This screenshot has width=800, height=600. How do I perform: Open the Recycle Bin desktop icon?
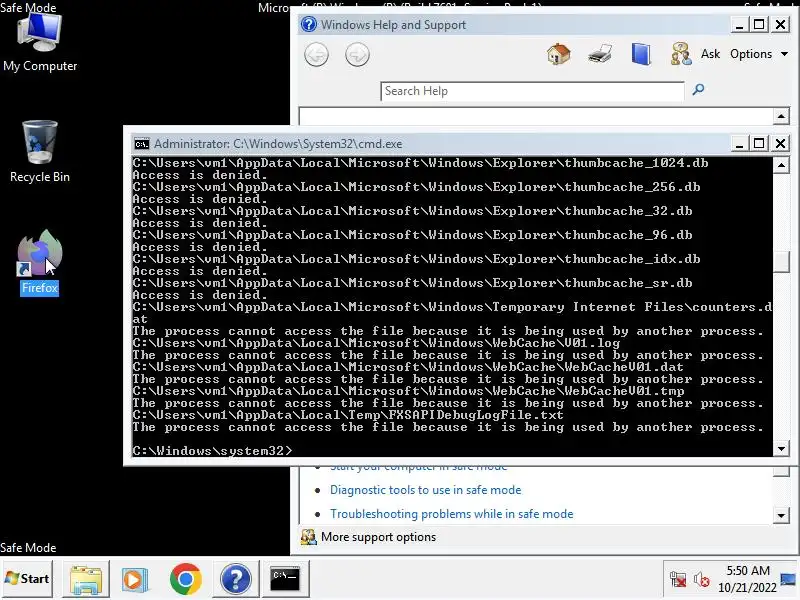point(40,152)
